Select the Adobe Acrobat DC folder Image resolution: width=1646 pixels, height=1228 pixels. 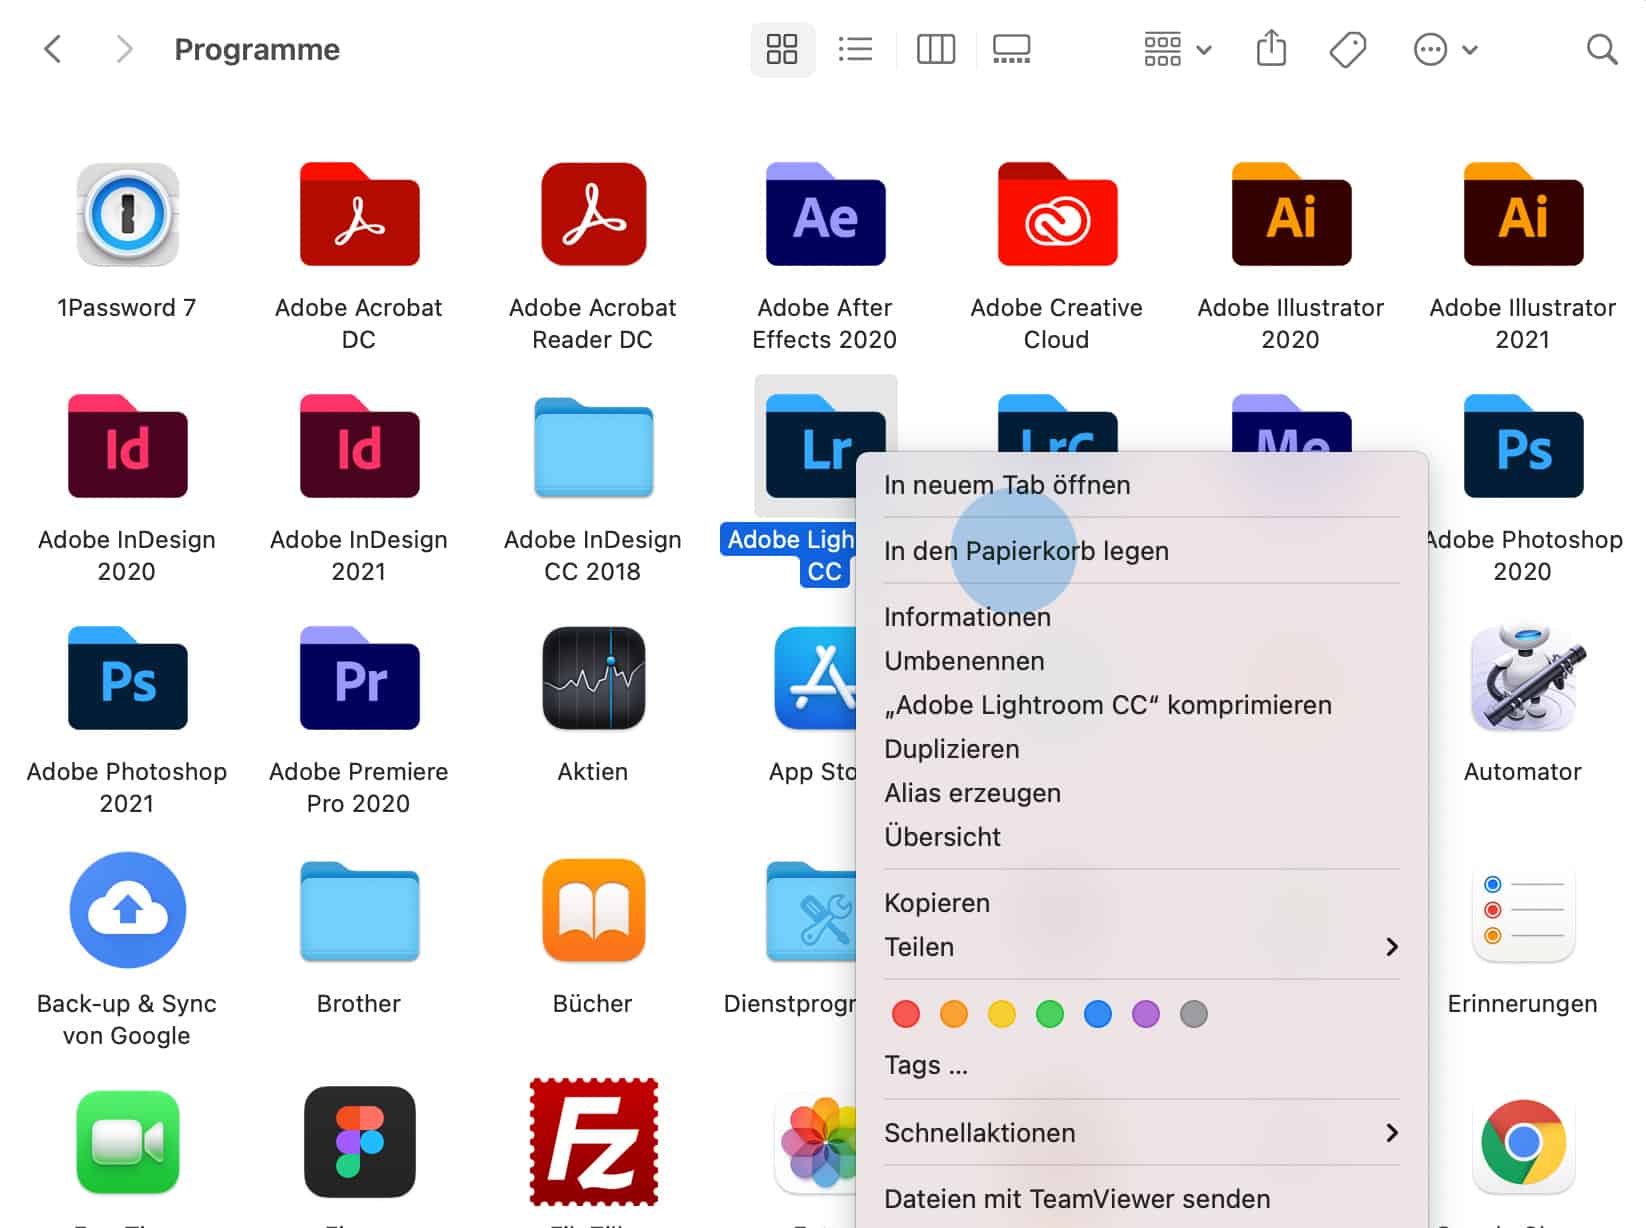pyautogui.click(x=359, y=214)
